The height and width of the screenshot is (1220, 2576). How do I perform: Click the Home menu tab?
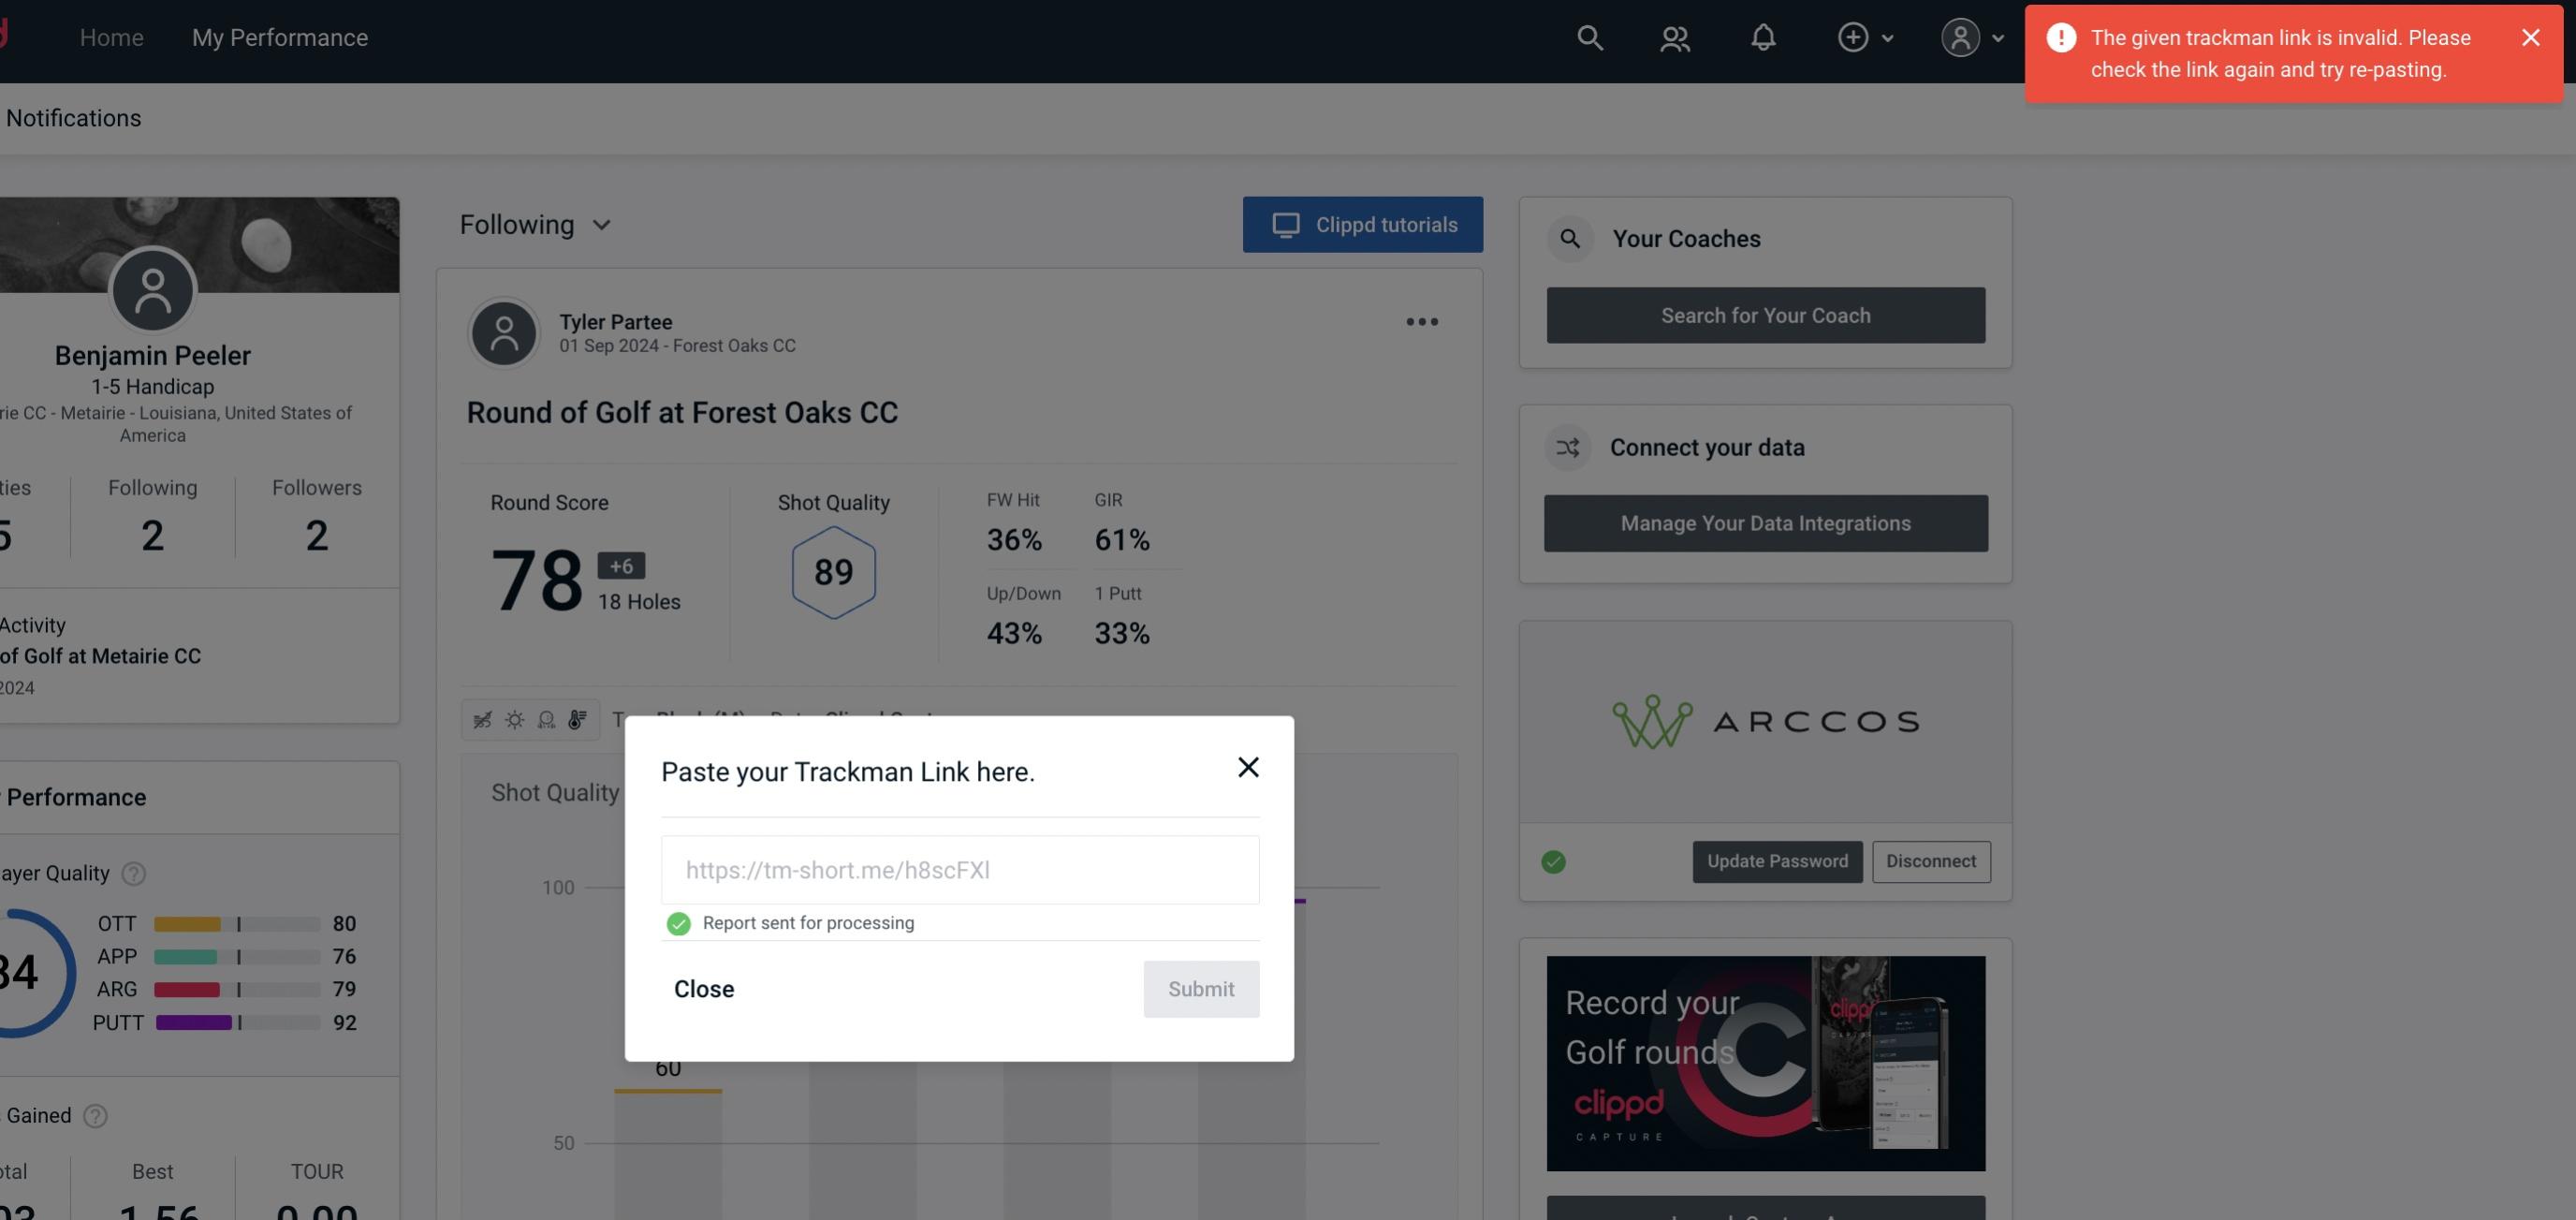coord(111,37)
